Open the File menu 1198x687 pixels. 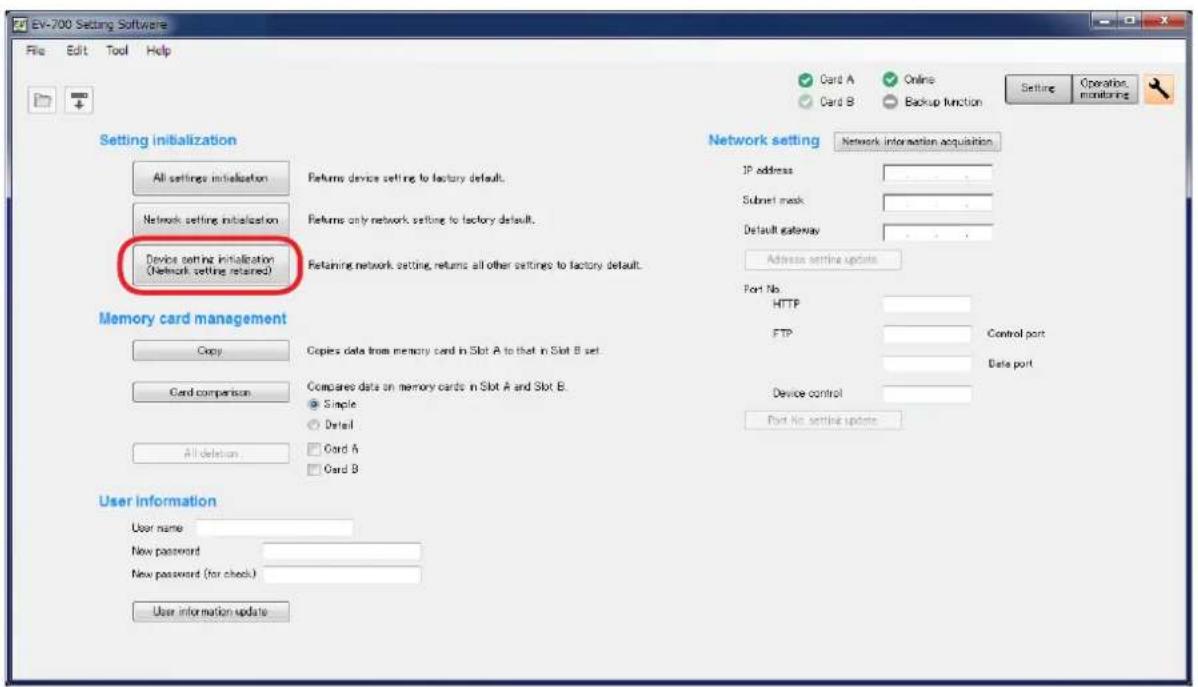35,50
